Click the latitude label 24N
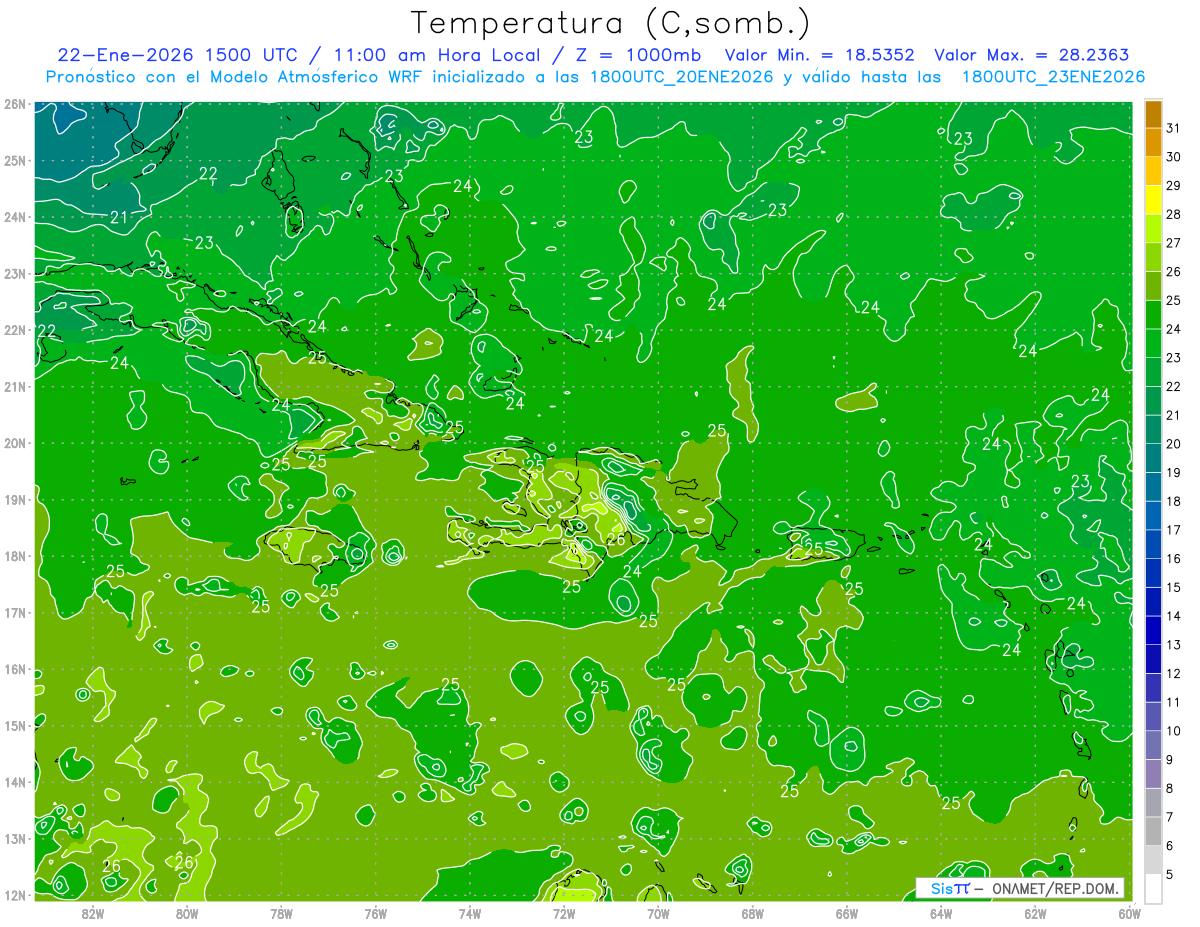1200x927 pixels. [15, 217]
